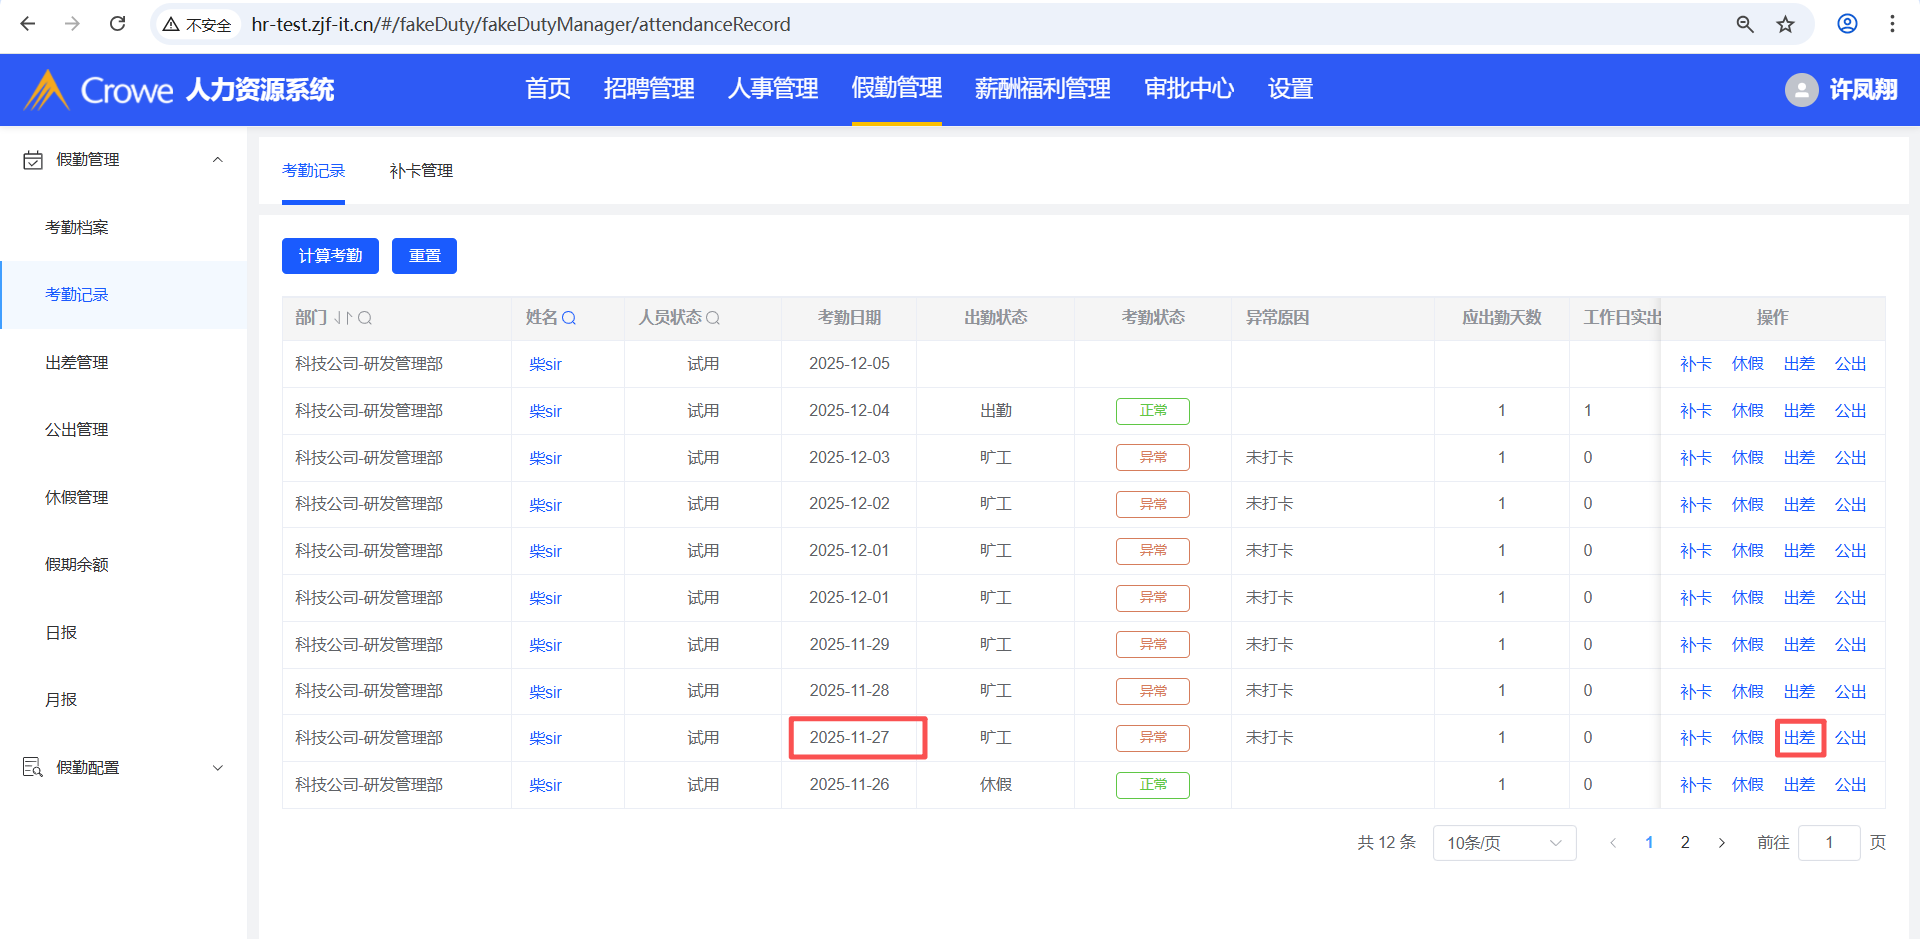Open the 10条/页 page size dropdown
The image size is (1920, 939).
point(1503,843)
